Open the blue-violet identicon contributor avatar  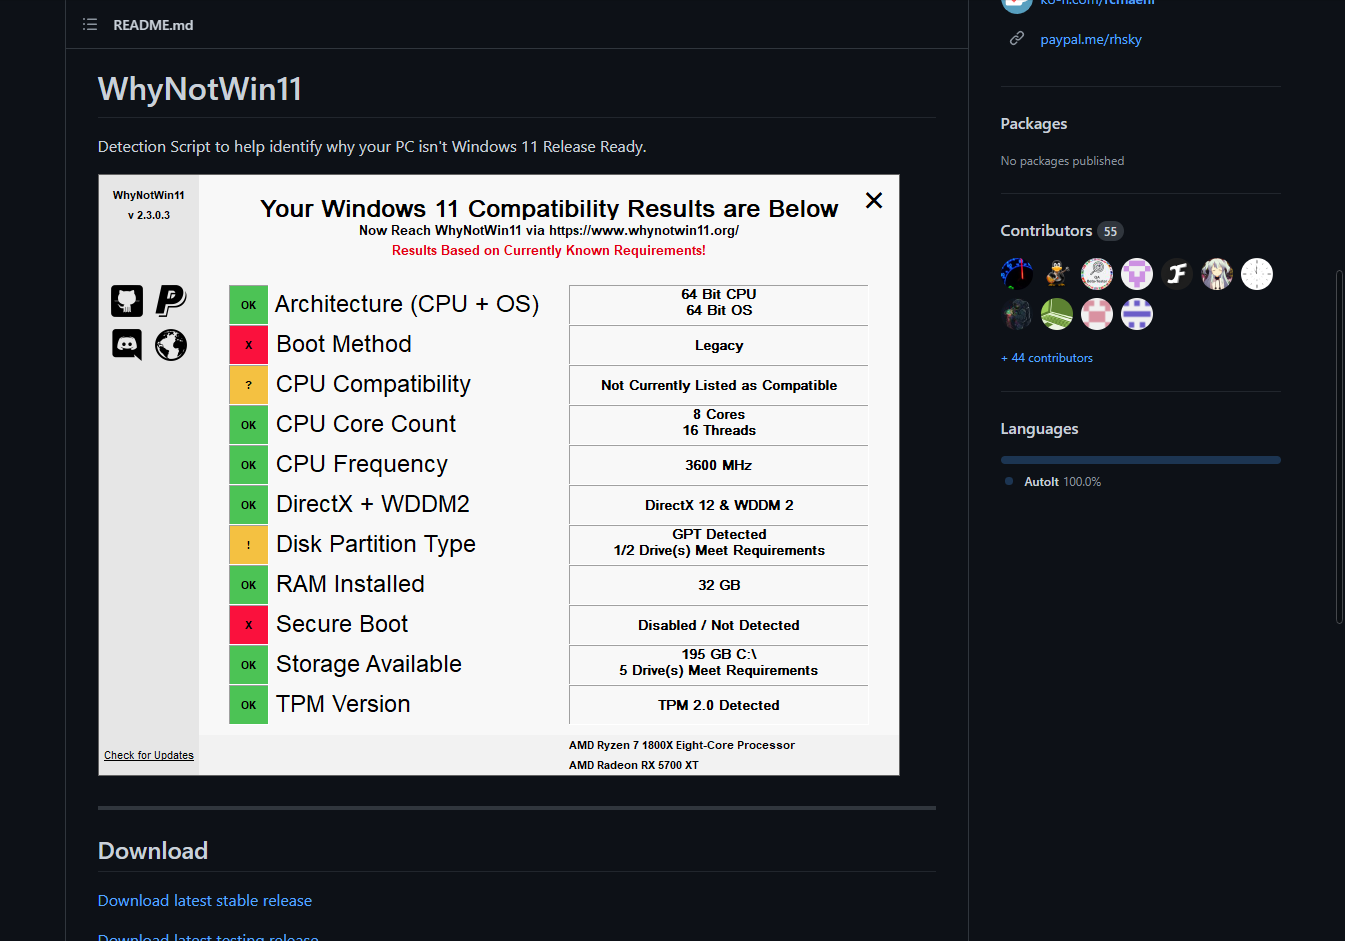click(1137, 314)
